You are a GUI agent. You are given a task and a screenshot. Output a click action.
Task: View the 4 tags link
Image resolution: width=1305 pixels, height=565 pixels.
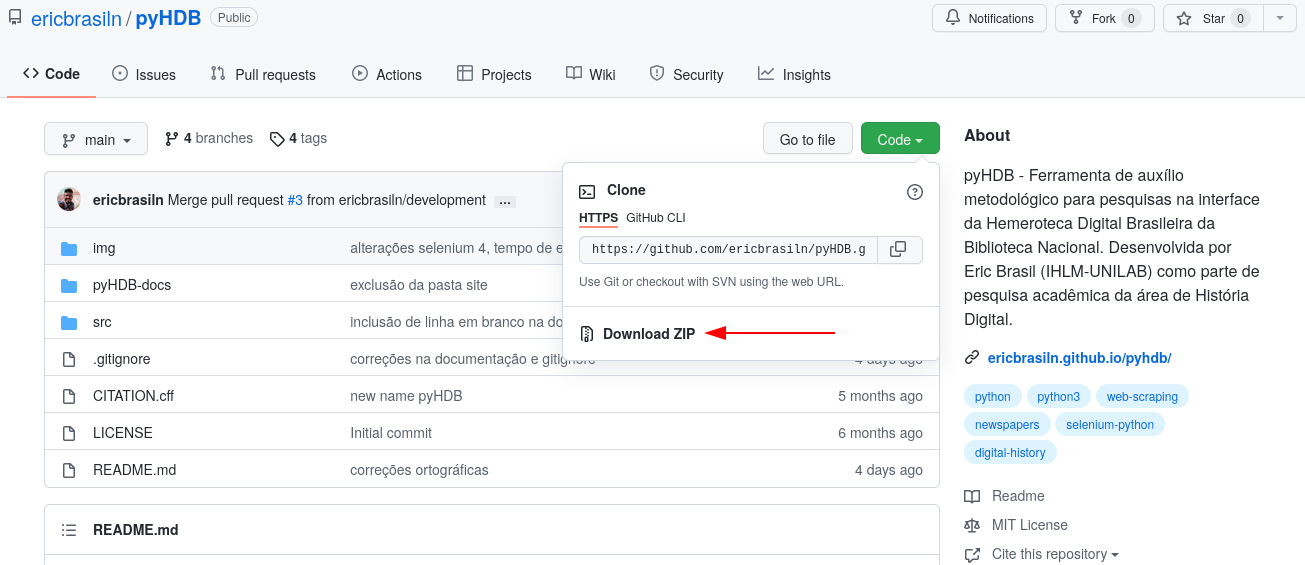[x=298, y=139]
